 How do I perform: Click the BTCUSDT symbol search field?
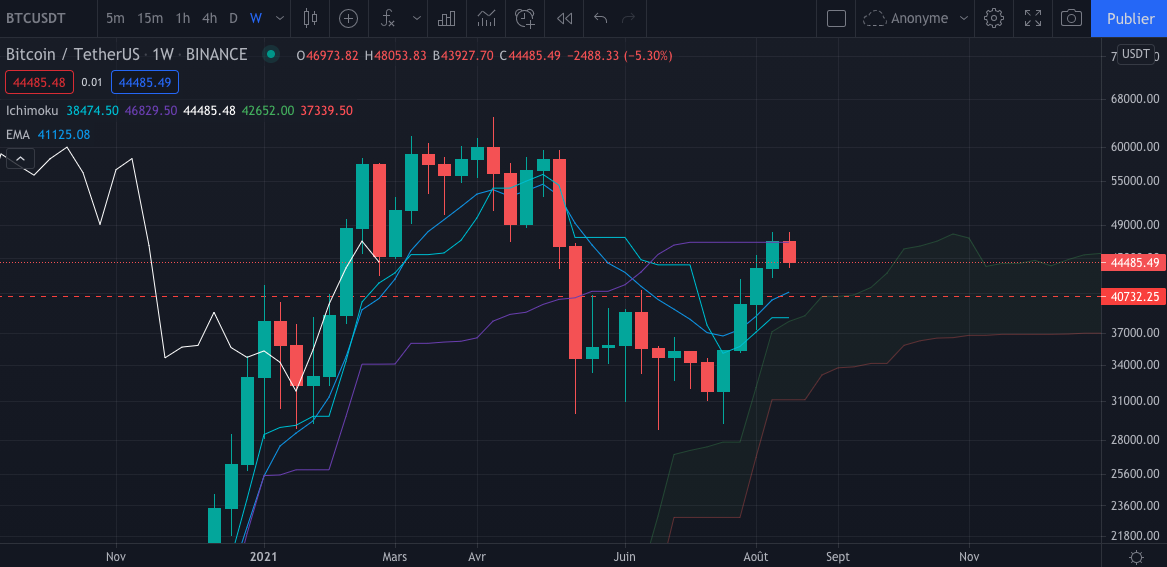(42, 18)
